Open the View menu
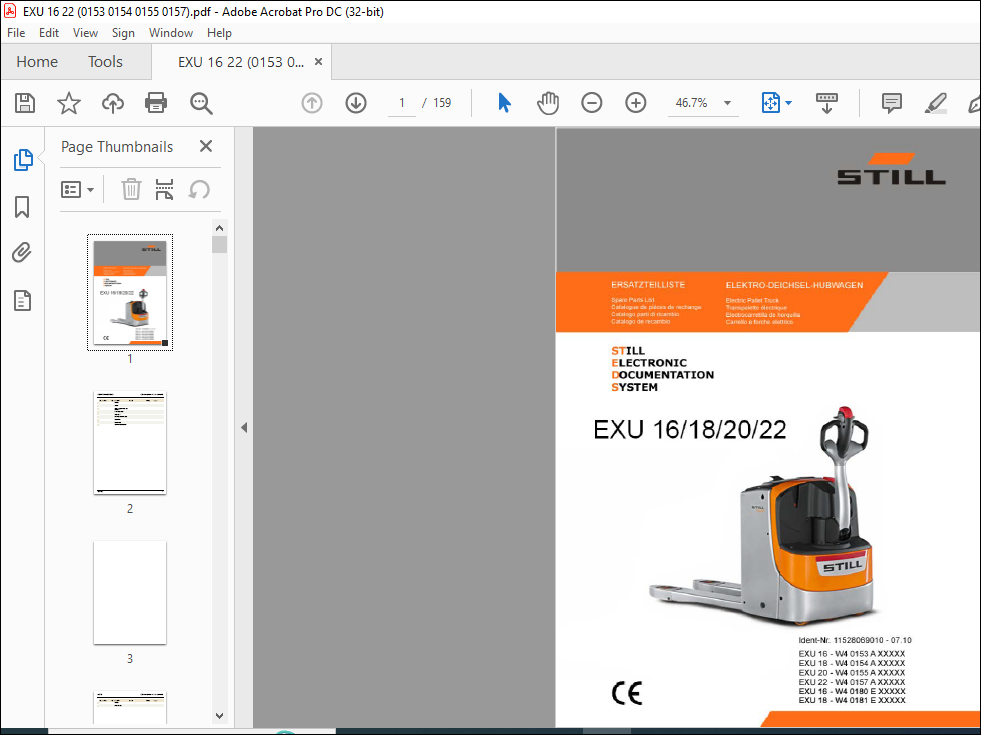Image resolution: width=981 pixels, height=735 pixels. coord(85,33)
